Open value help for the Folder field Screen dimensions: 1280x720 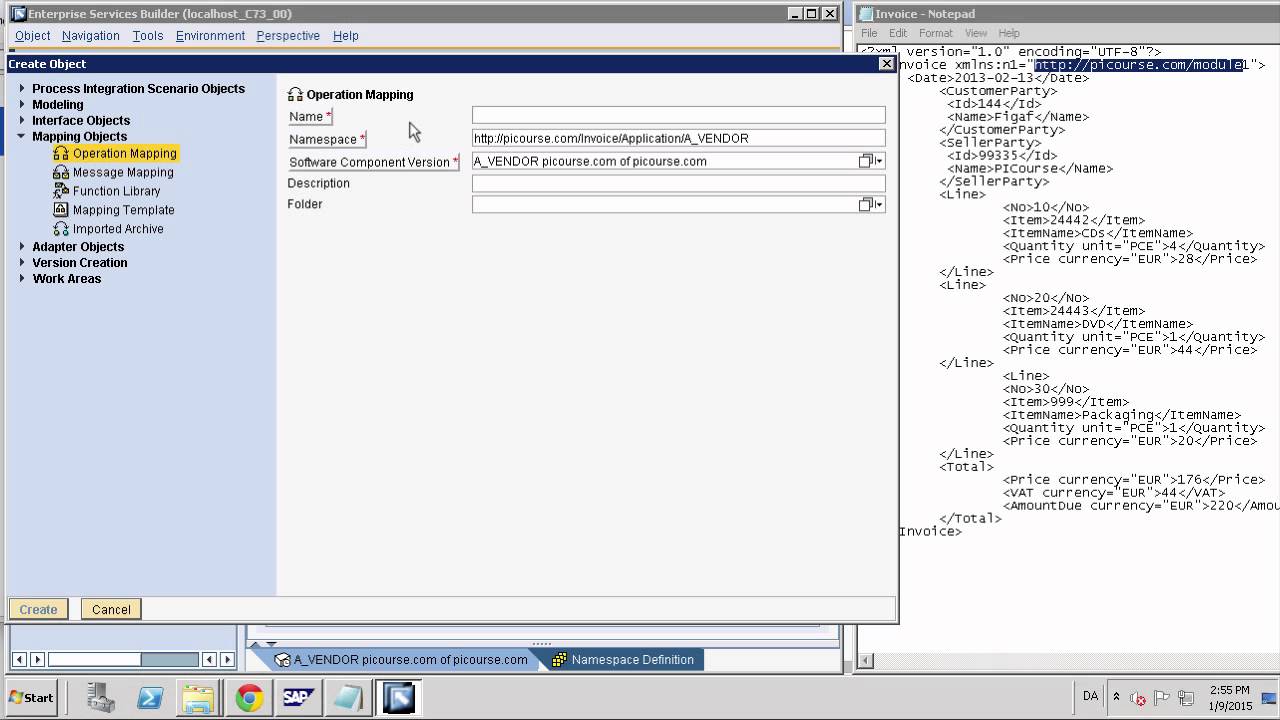pos(870,204)
